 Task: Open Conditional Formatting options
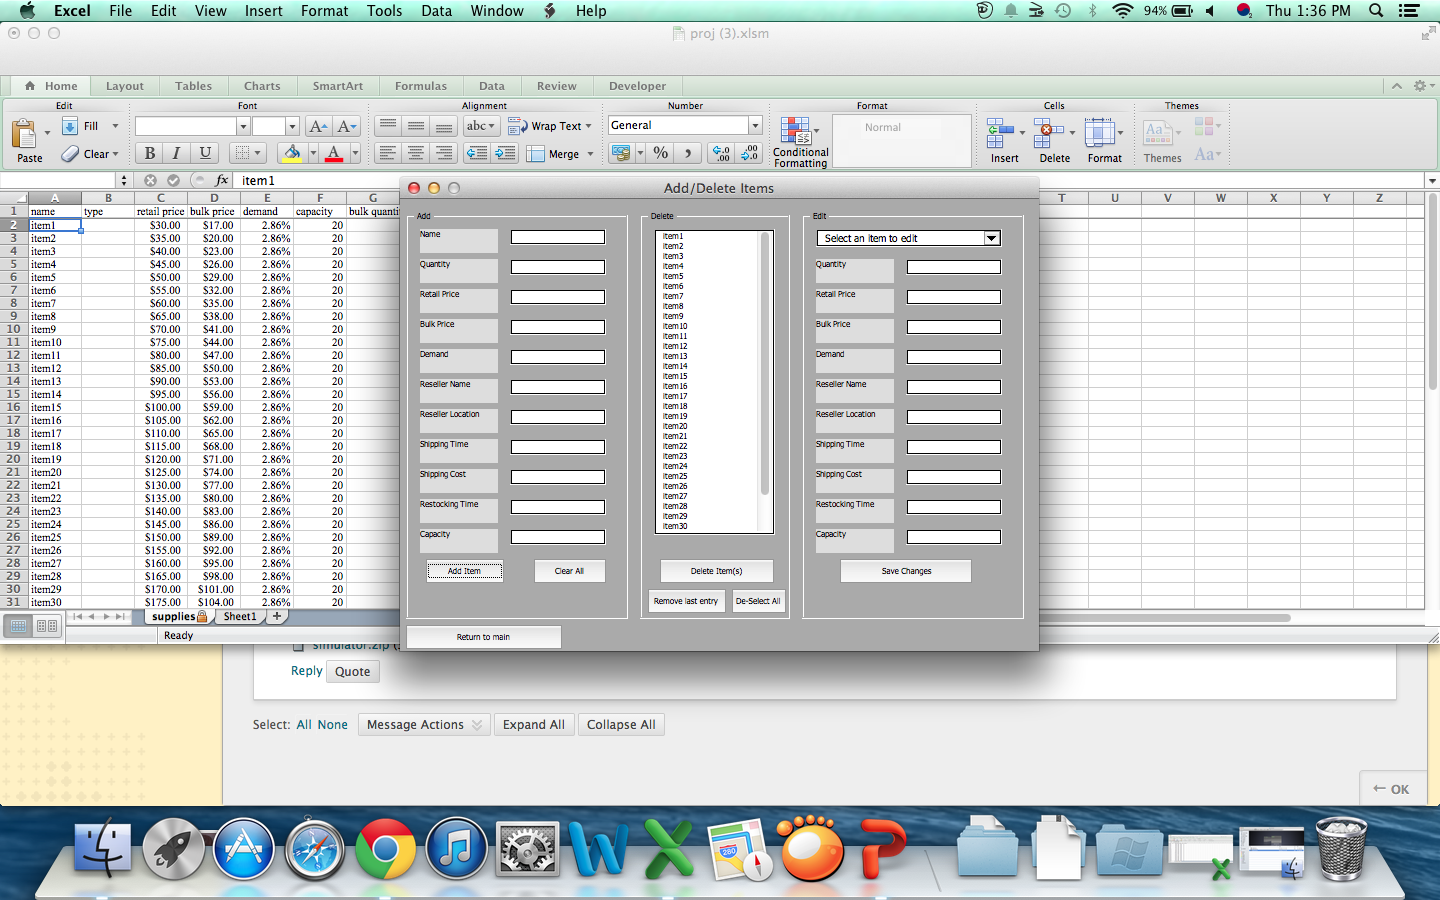click(x=798, y=140)
